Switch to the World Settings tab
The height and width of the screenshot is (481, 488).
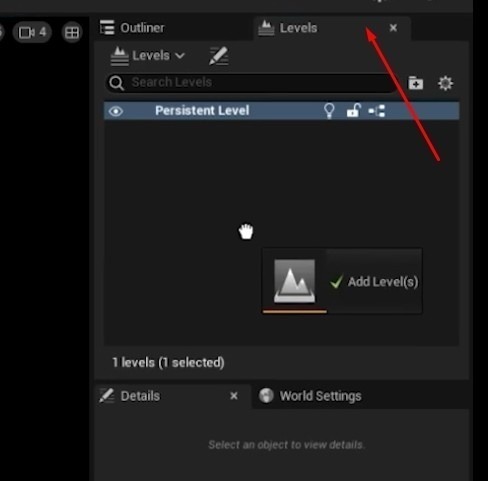(x=320, y=396)
